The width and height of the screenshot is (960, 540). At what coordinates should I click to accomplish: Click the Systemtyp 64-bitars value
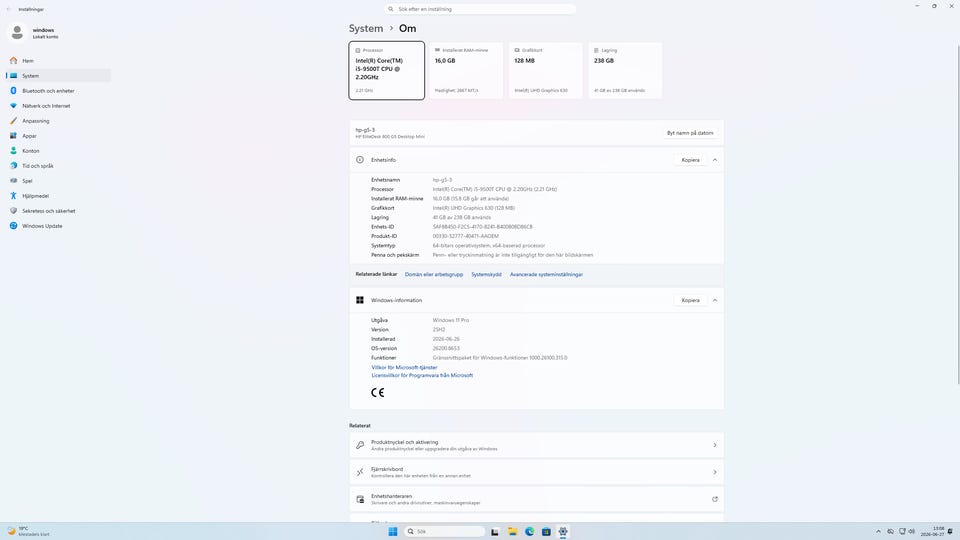click(489, 246)
